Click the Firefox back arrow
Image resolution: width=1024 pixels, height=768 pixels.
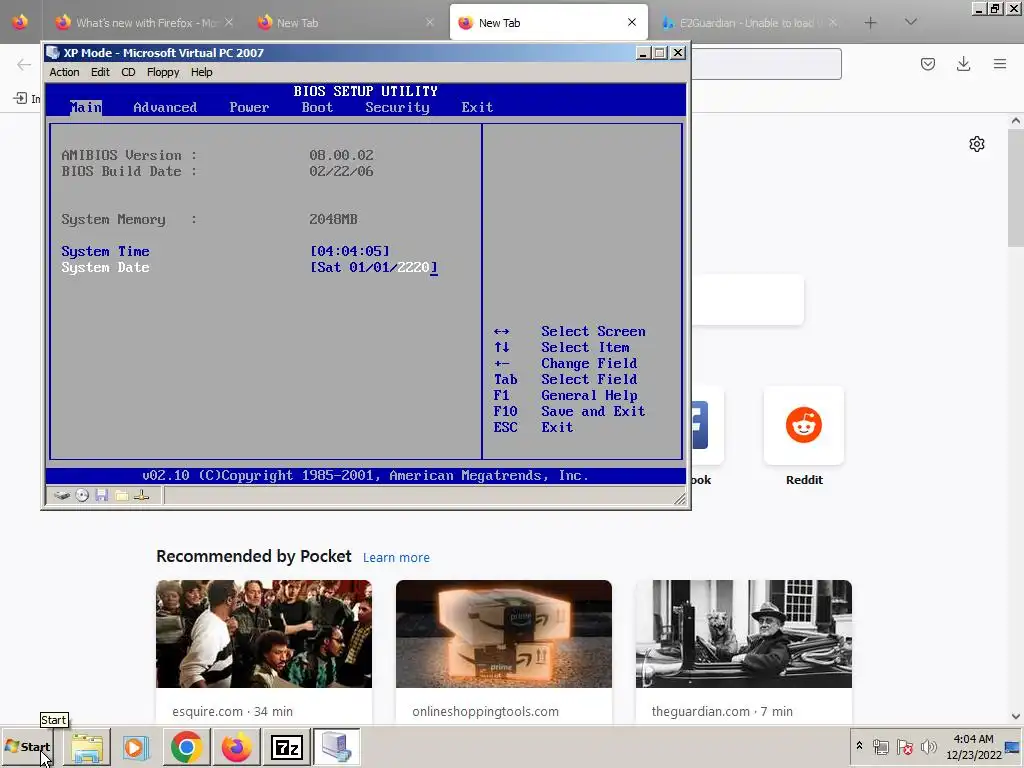coord(24,64)
